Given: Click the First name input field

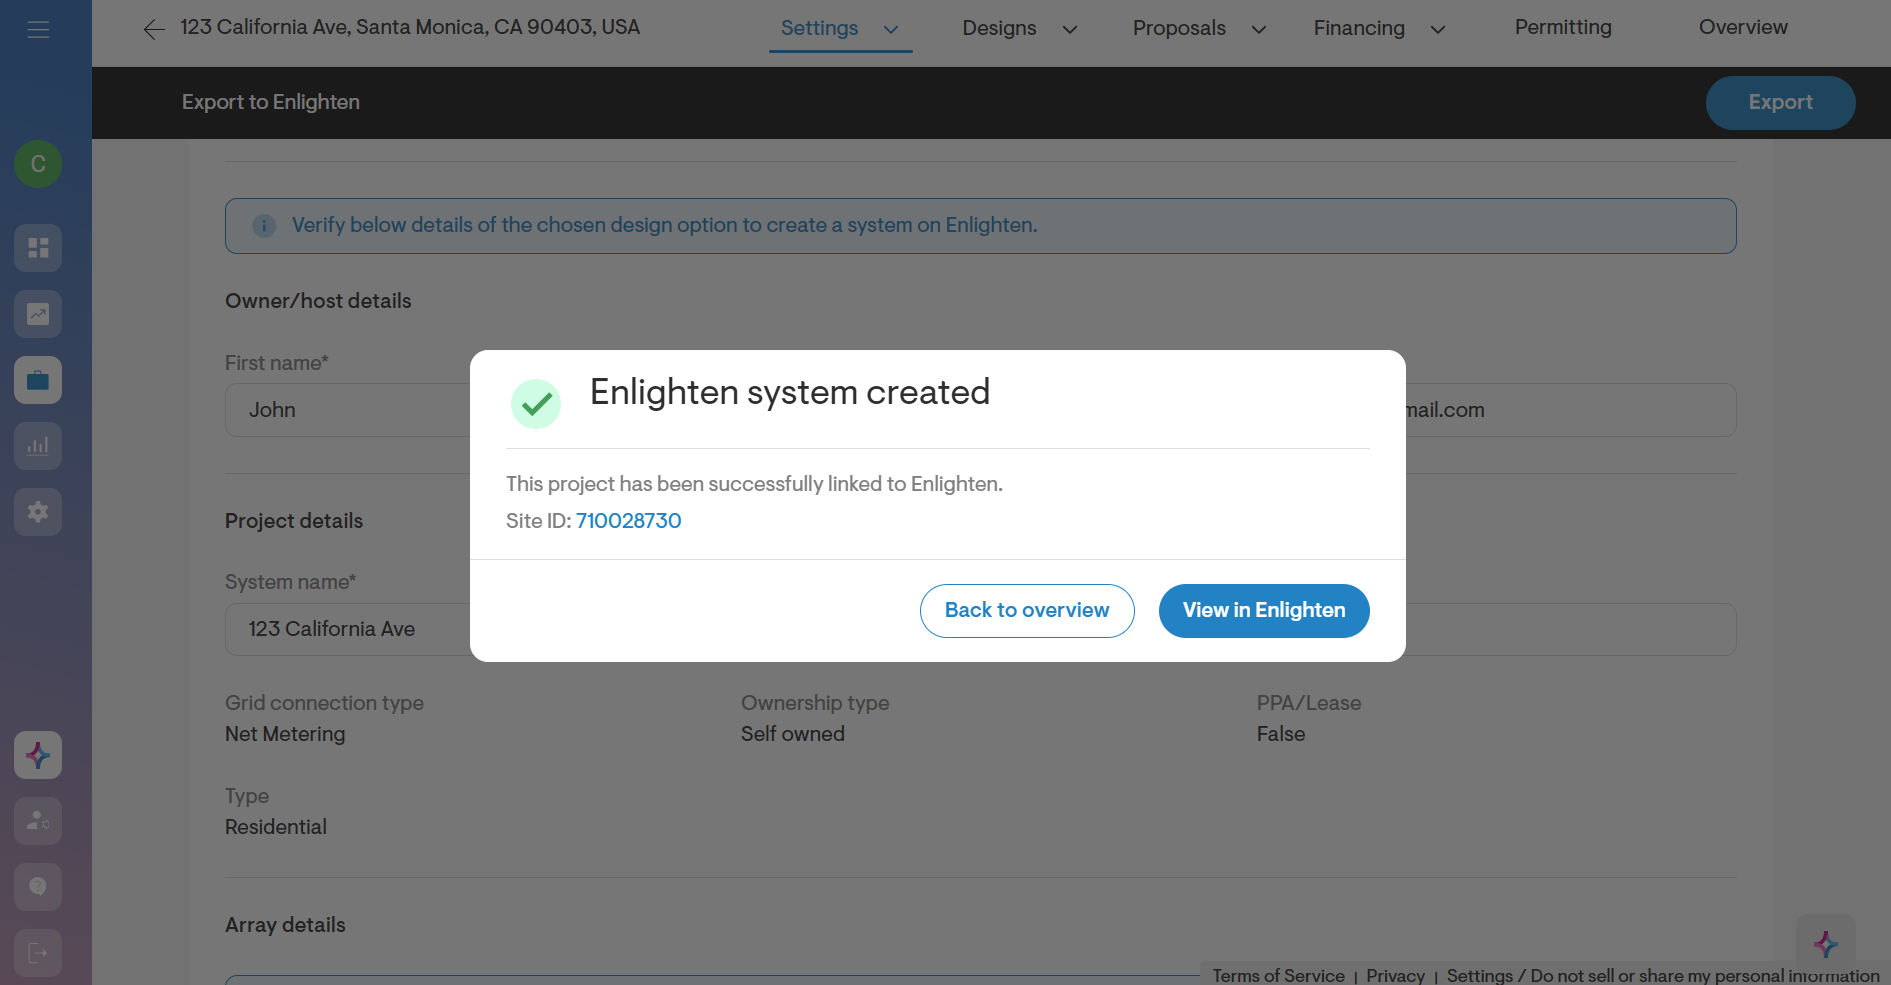Looking at the screenshot, I should pos(348,410).
